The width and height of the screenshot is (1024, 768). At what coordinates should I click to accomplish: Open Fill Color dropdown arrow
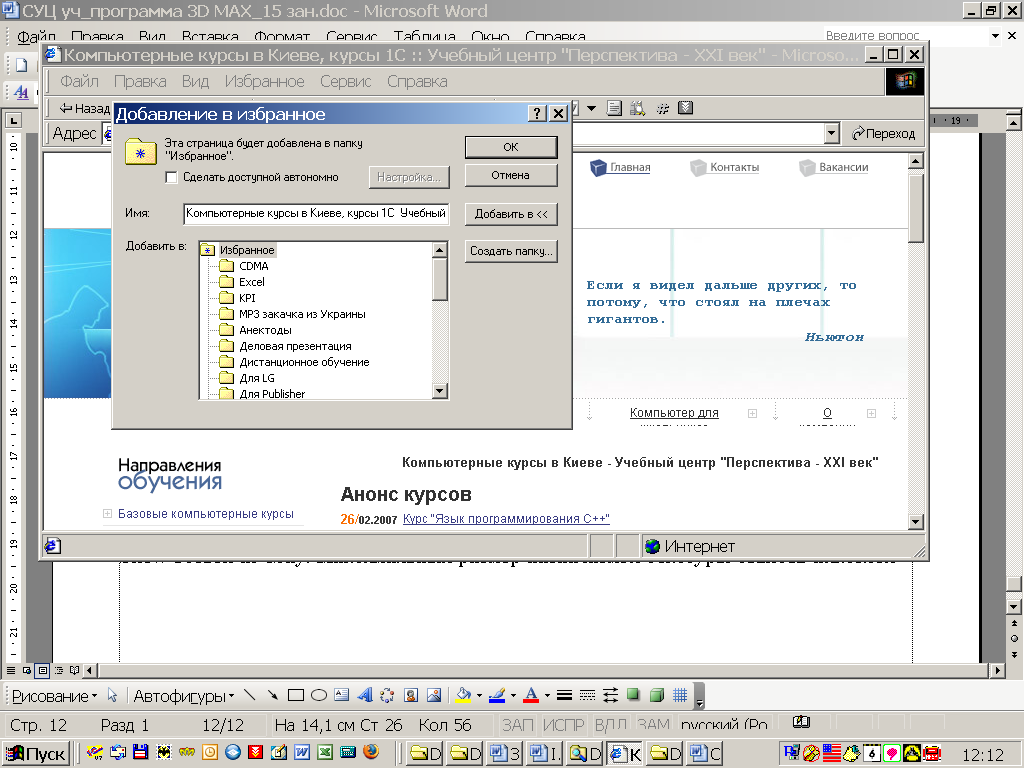(479, 696)
